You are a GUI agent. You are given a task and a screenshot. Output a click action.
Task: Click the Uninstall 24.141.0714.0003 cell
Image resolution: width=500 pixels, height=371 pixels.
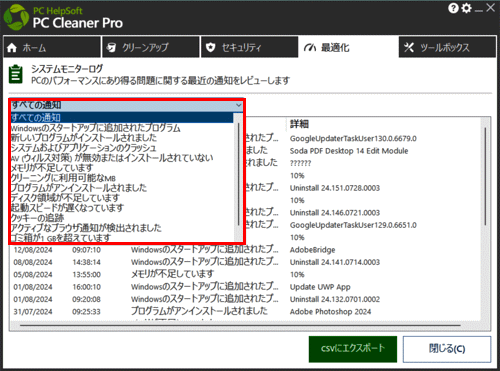point(335,262)
